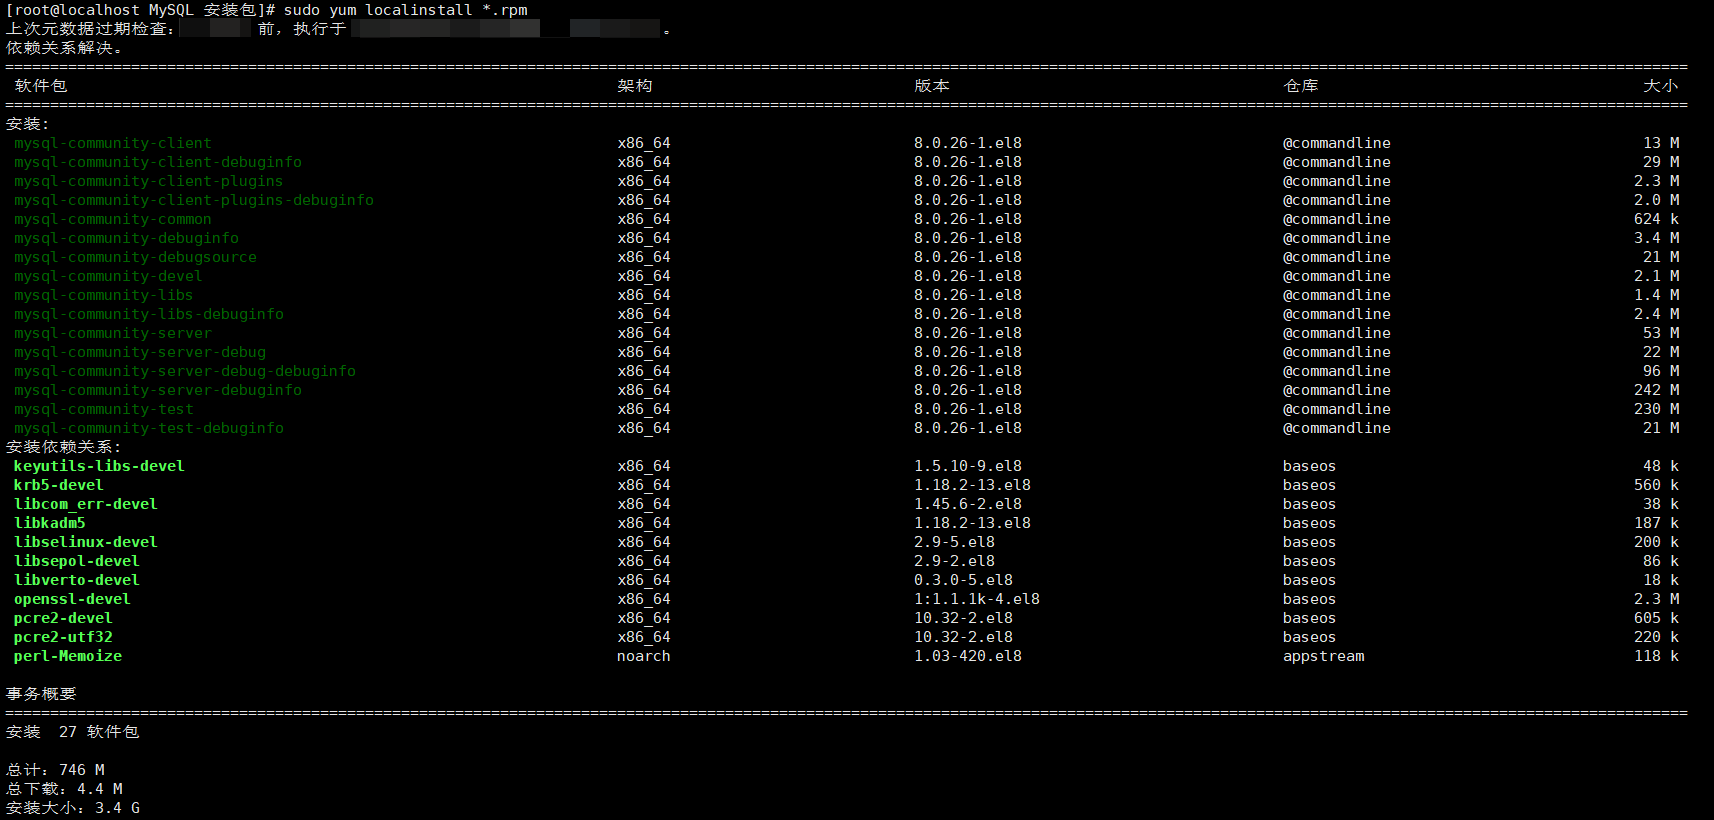Click libkadm5 dependency name

50,523
